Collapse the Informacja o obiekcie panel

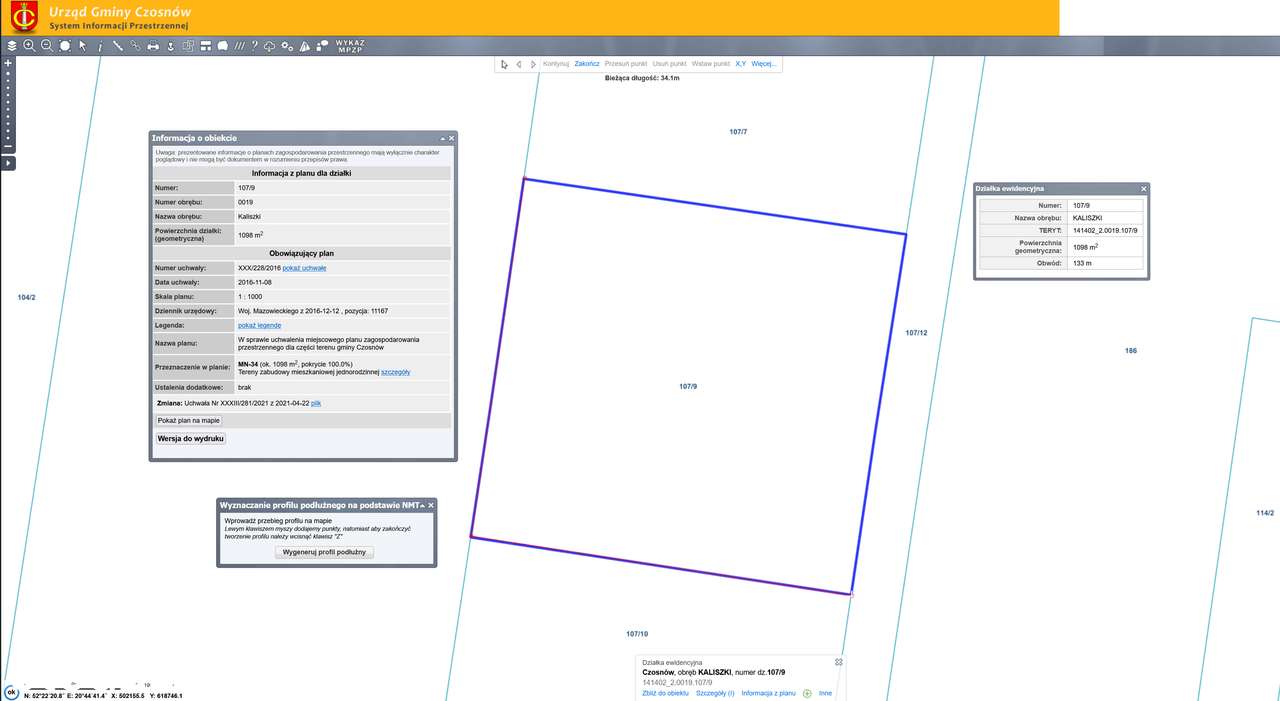point(442,138)
